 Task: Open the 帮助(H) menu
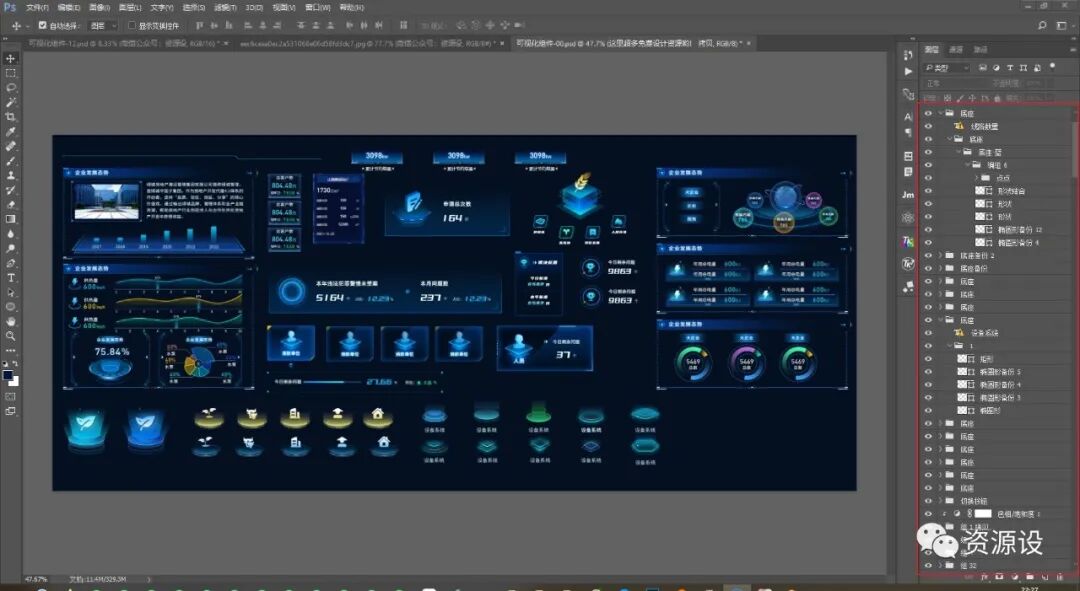pyautogui.click(x=352, y=8)
